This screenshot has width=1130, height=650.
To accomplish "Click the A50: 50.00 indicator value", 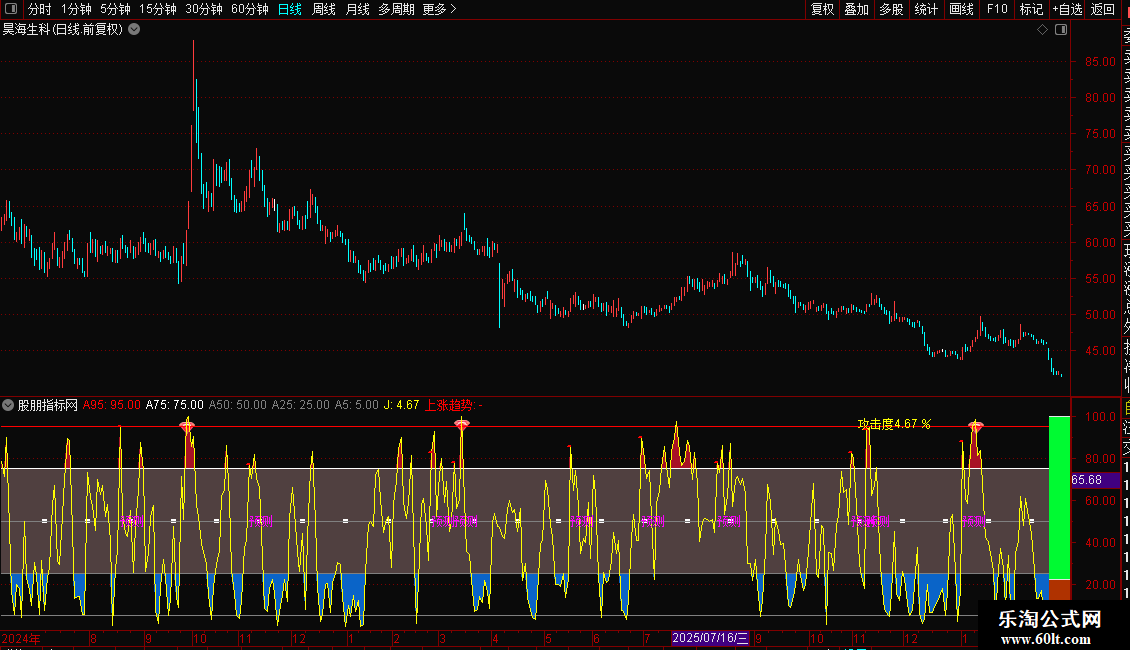I will tap(238, 405).
